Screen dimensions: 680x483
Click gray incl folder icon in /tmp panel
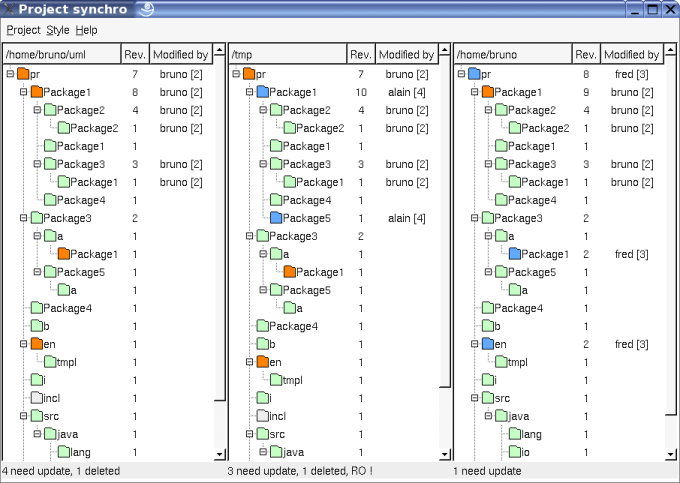click(x=262, y=416)
